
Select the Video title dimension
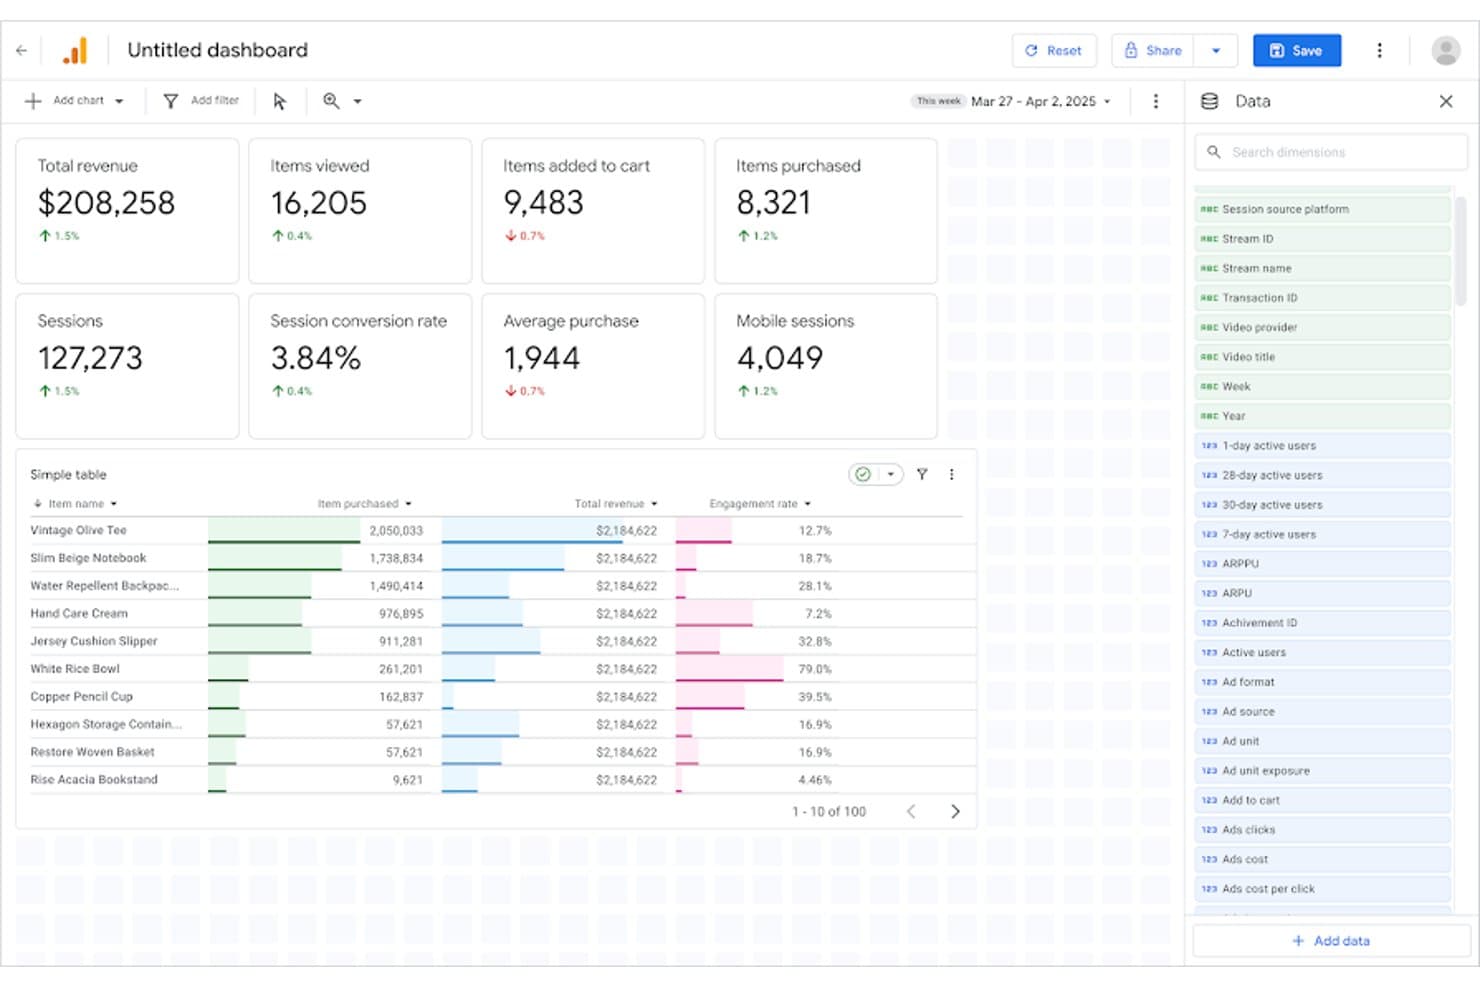tap(1323, 357)
